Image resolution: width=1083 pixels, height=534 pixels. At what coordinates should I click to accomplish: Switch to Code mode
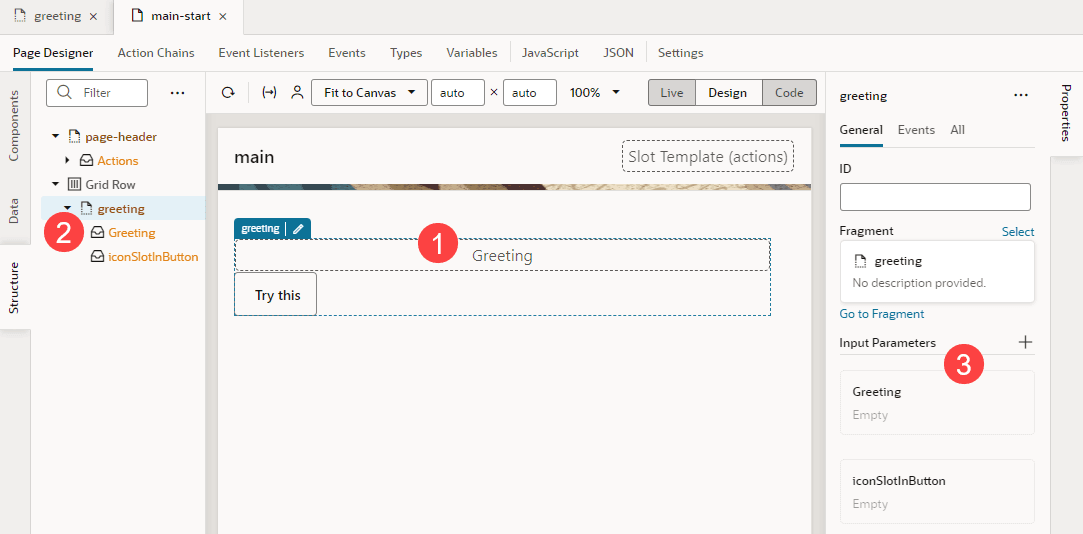click(x=789, y=93)
